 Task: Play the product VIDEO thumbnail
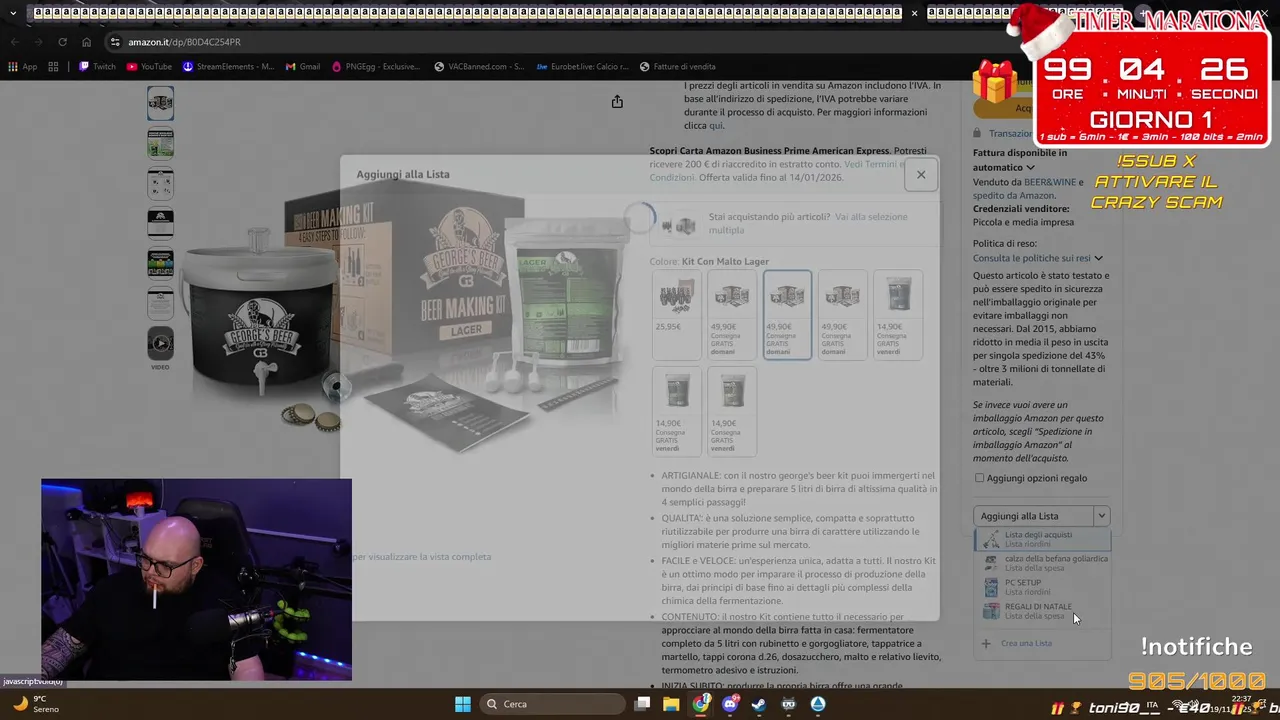[x=160, y=344]
